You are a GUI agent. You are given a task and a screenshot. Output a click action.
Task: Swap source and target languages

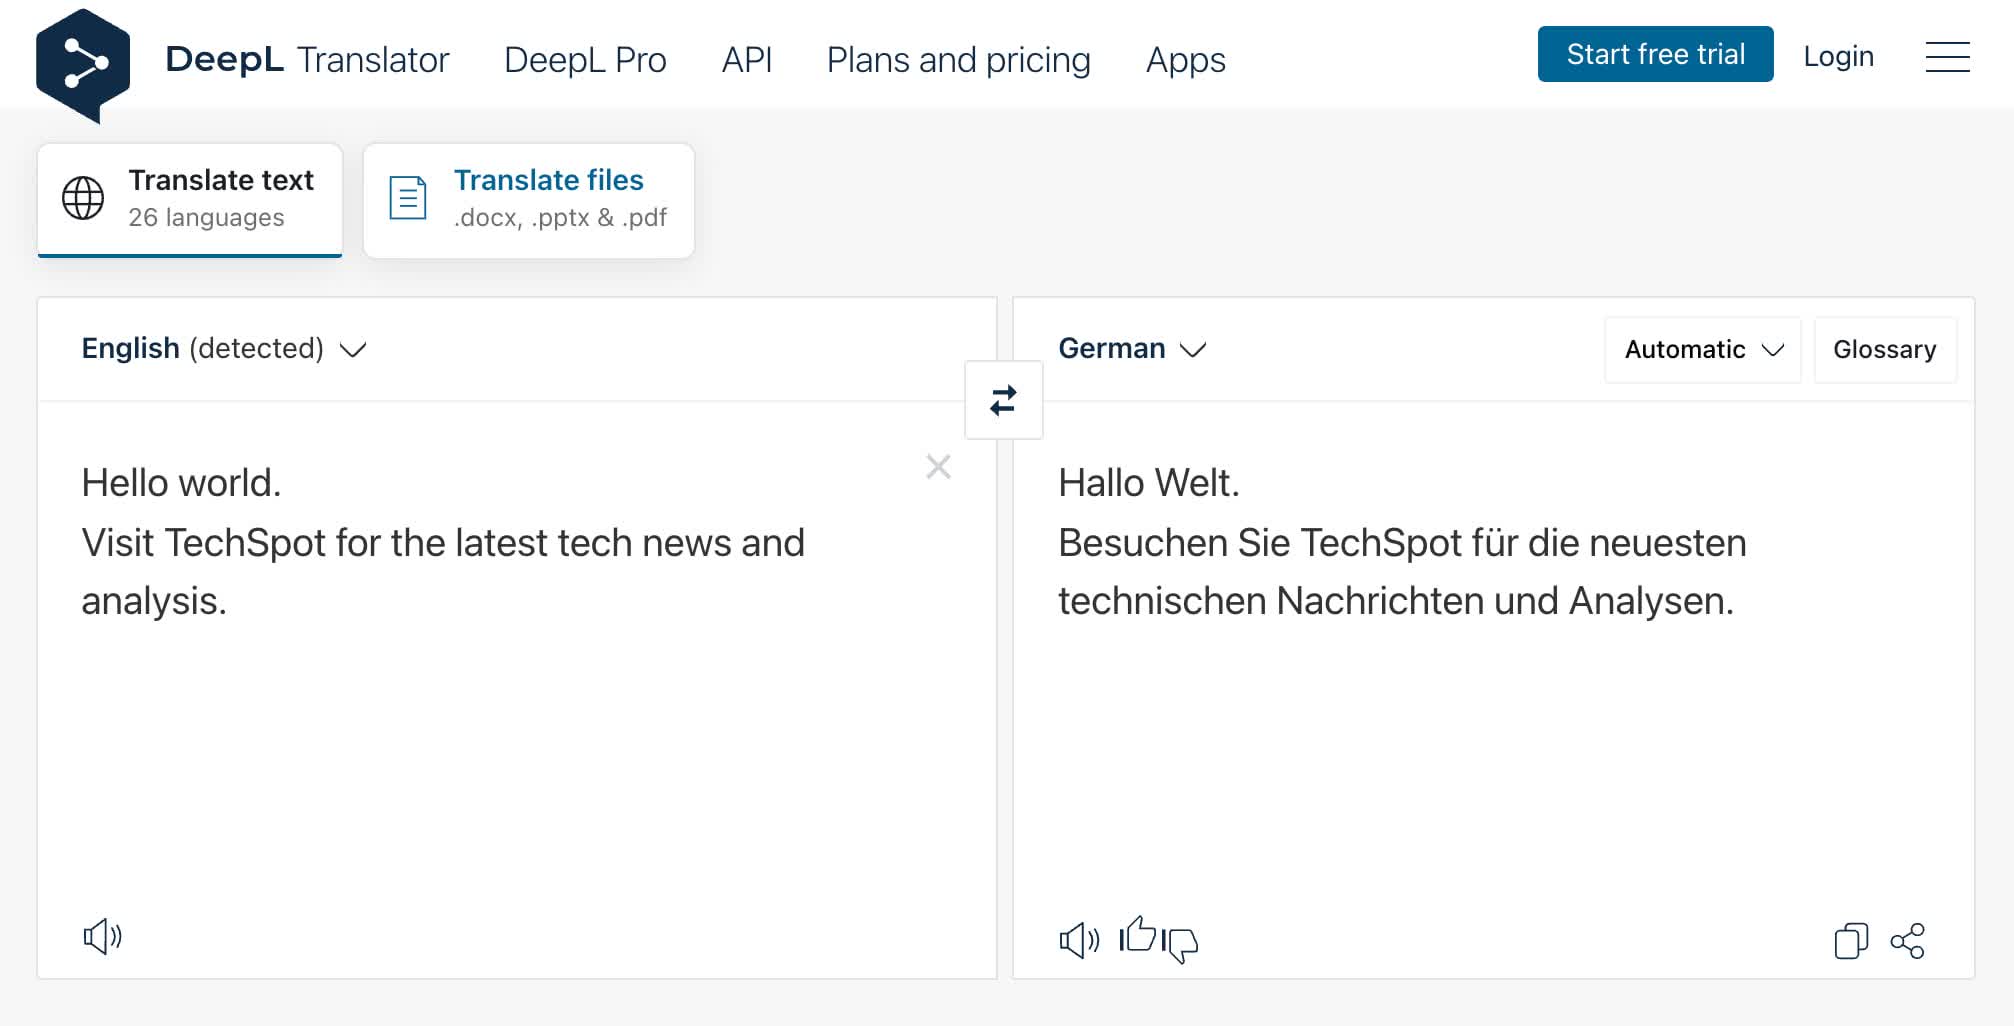point(1003,400)
